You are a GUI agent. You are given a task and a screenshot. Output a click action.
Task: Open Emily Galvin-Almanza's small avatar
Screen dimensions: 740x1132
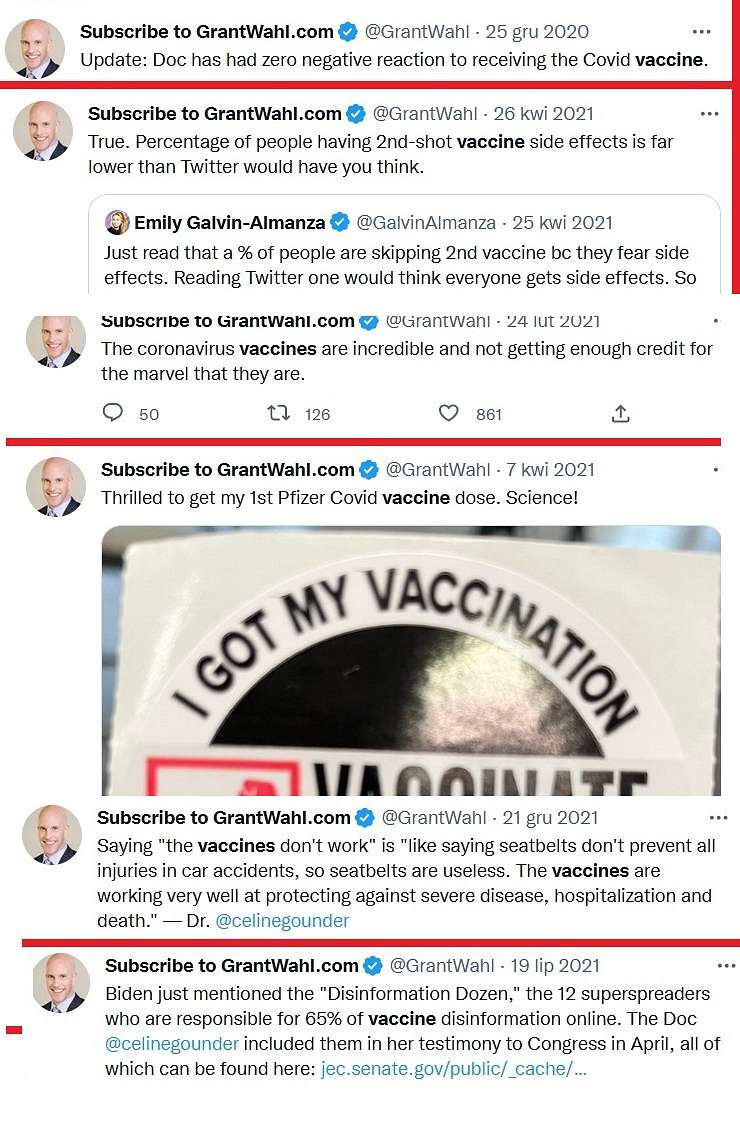117,222
